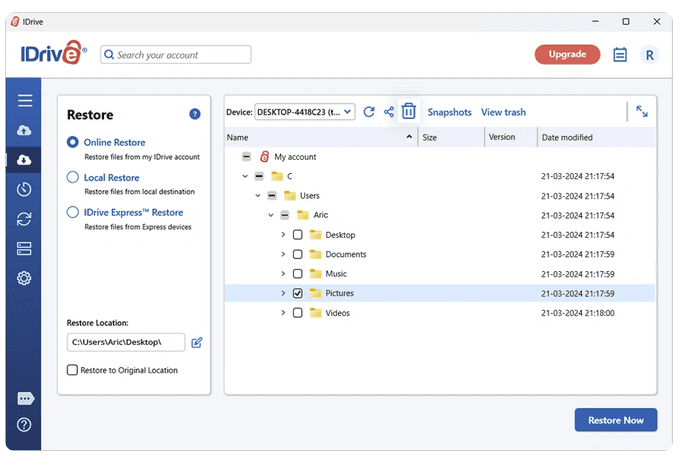
Task: Click the Restore help info icon
Action: [195, 114]
